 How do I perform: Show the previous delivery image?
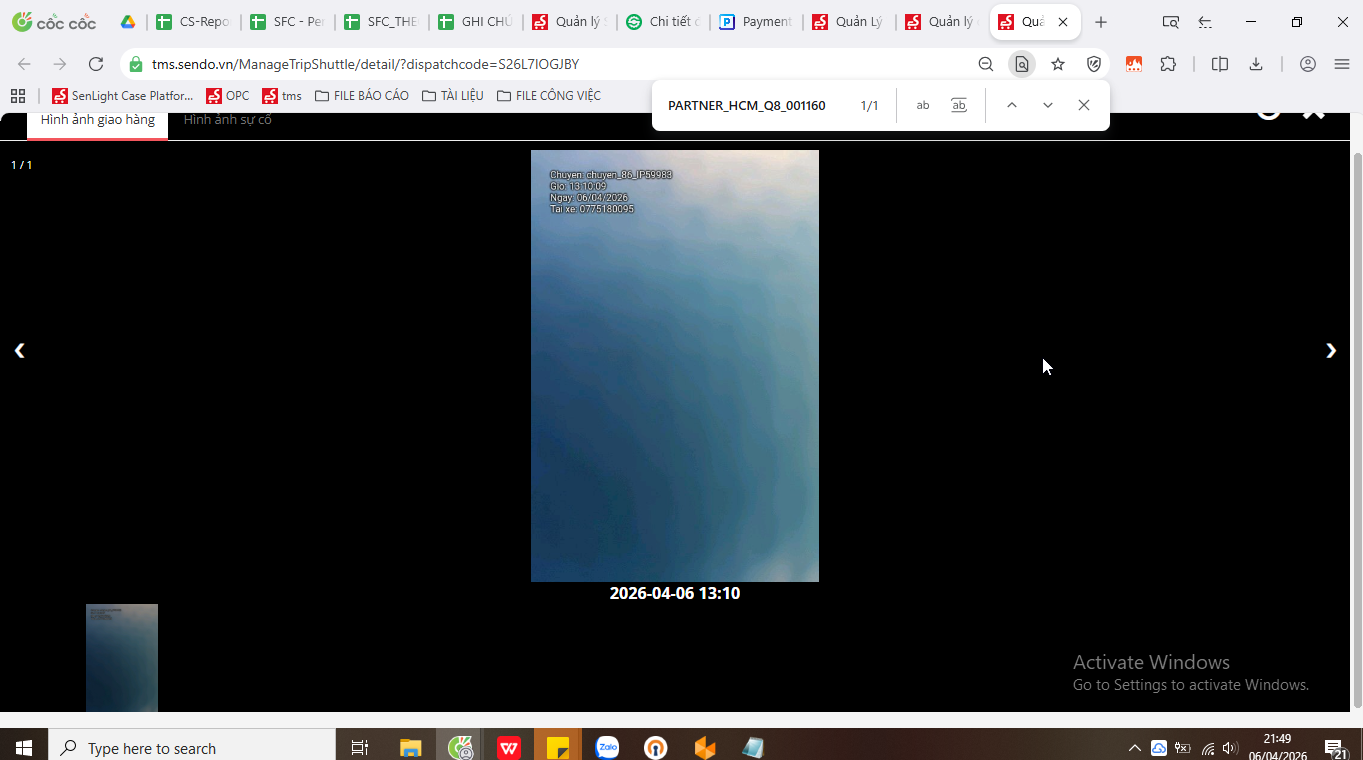point(19,350)
